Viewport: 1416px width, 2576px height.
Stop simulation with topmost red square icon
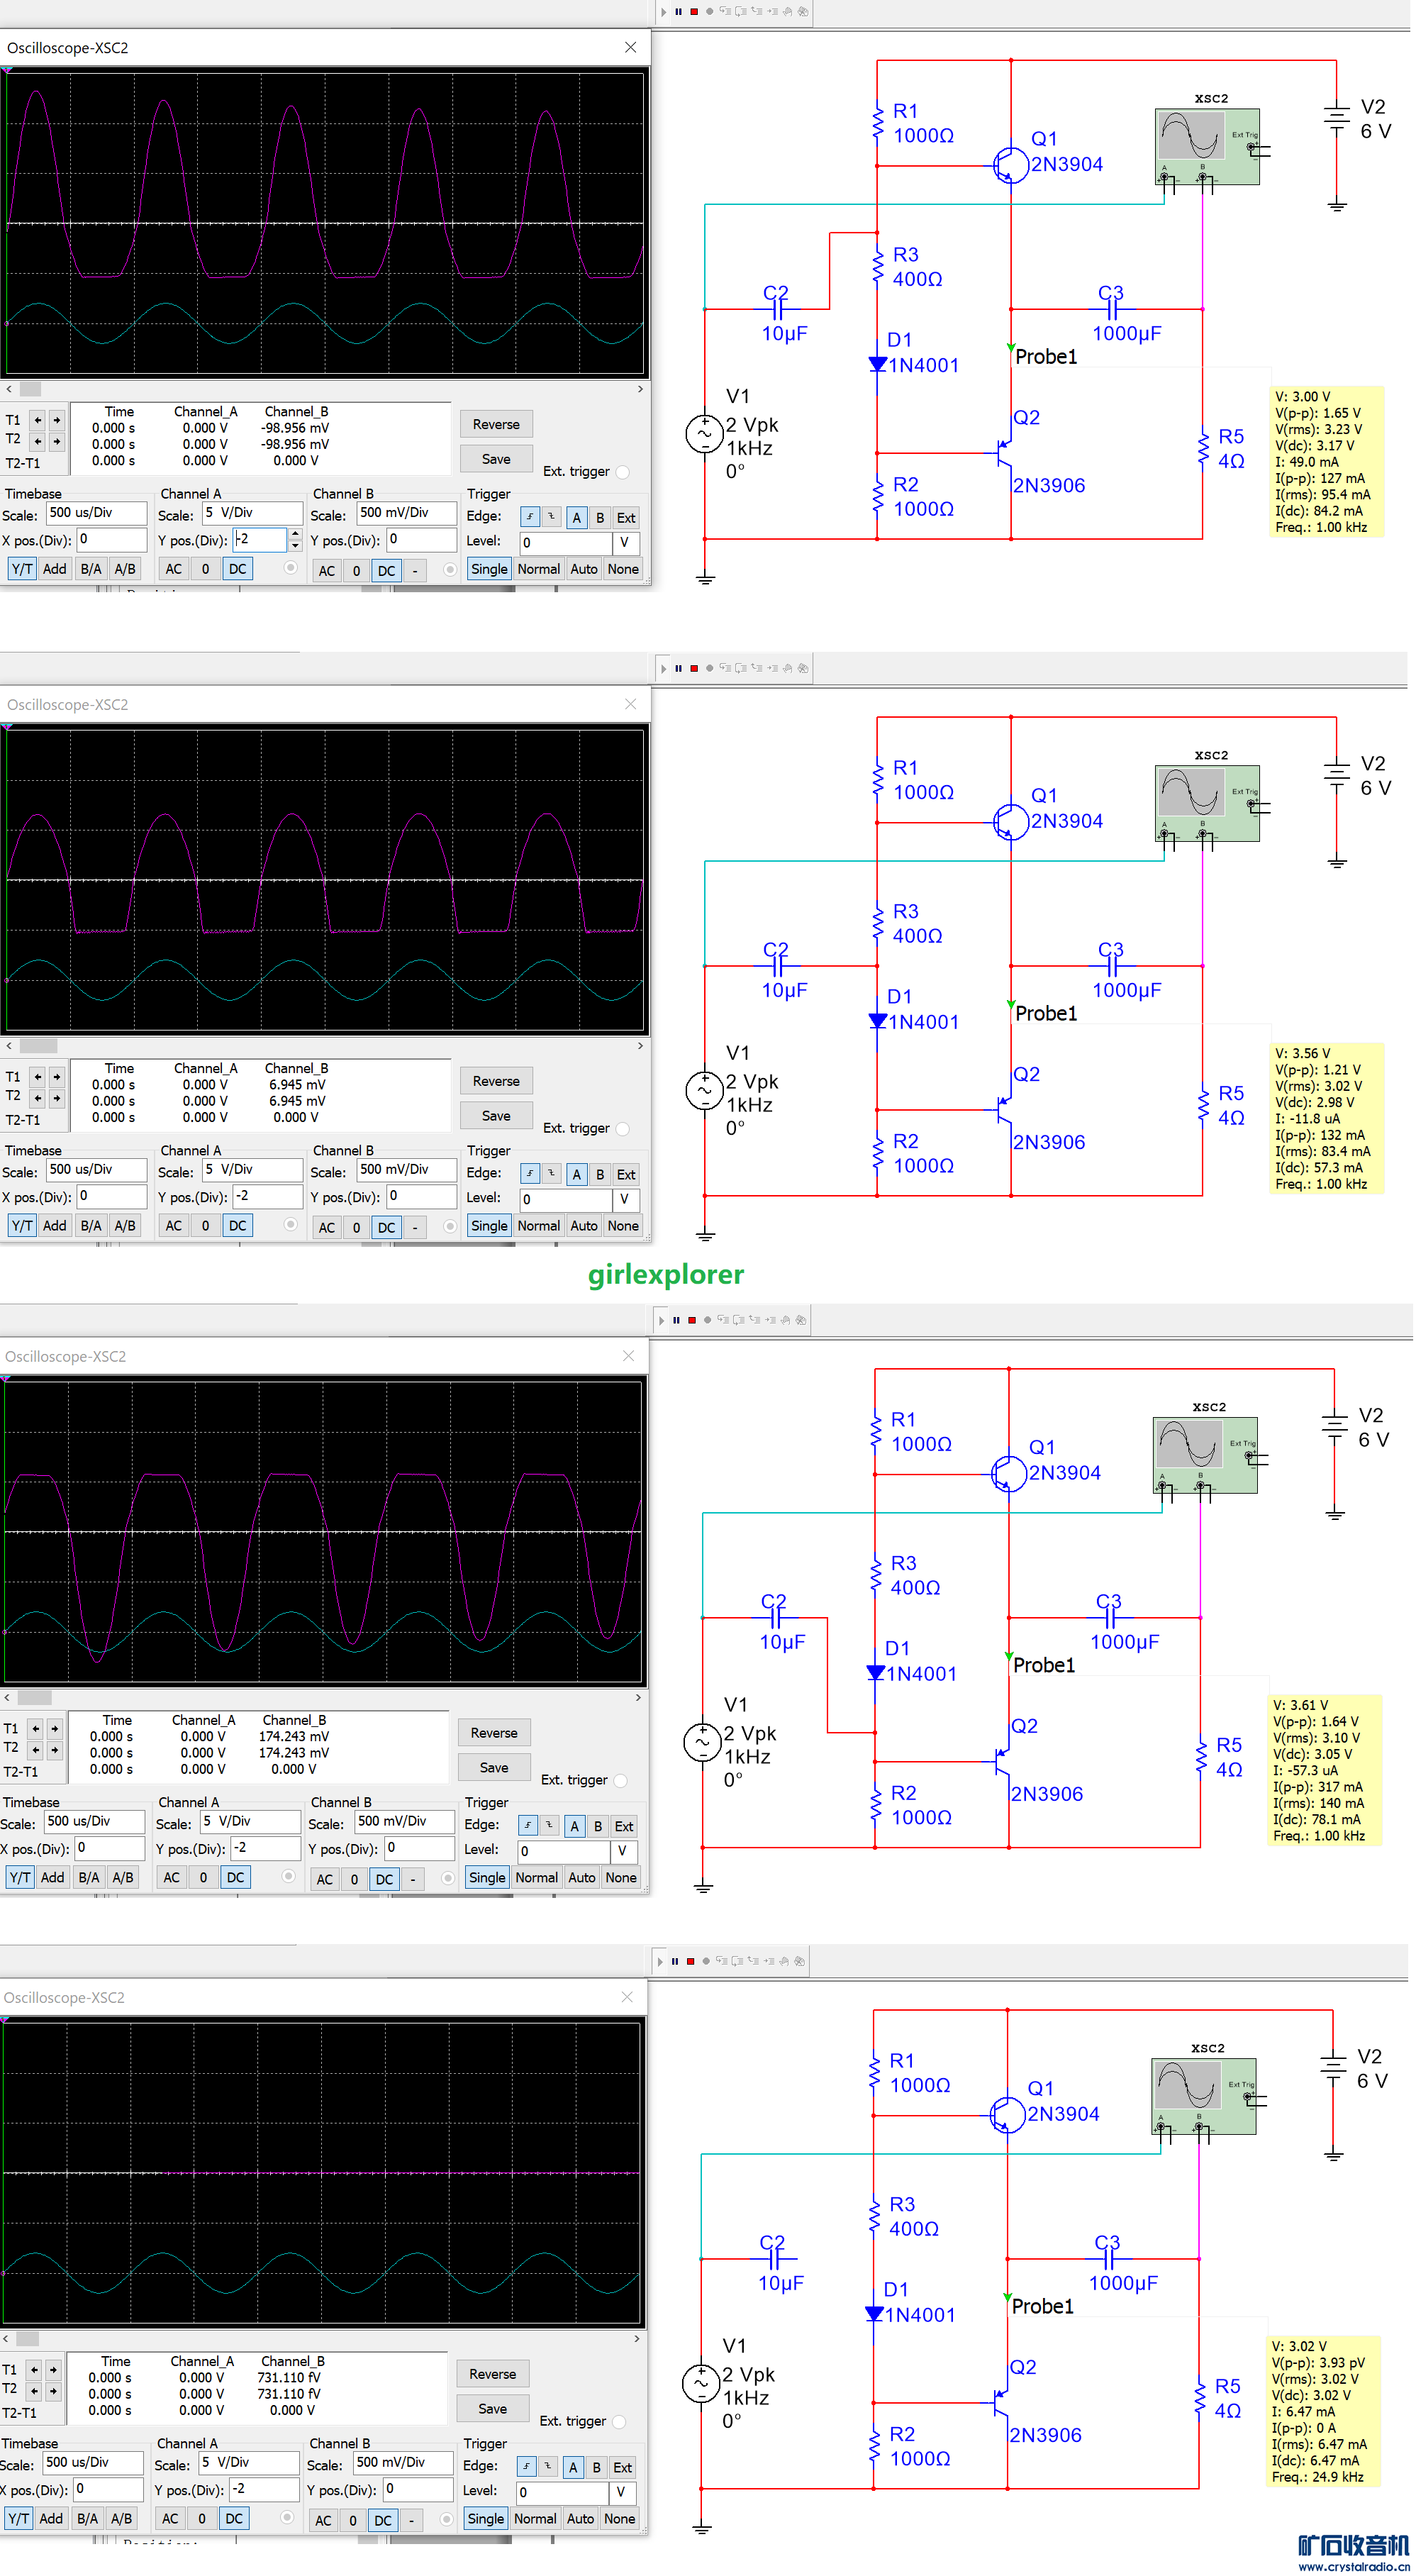[x=694, y=12]
